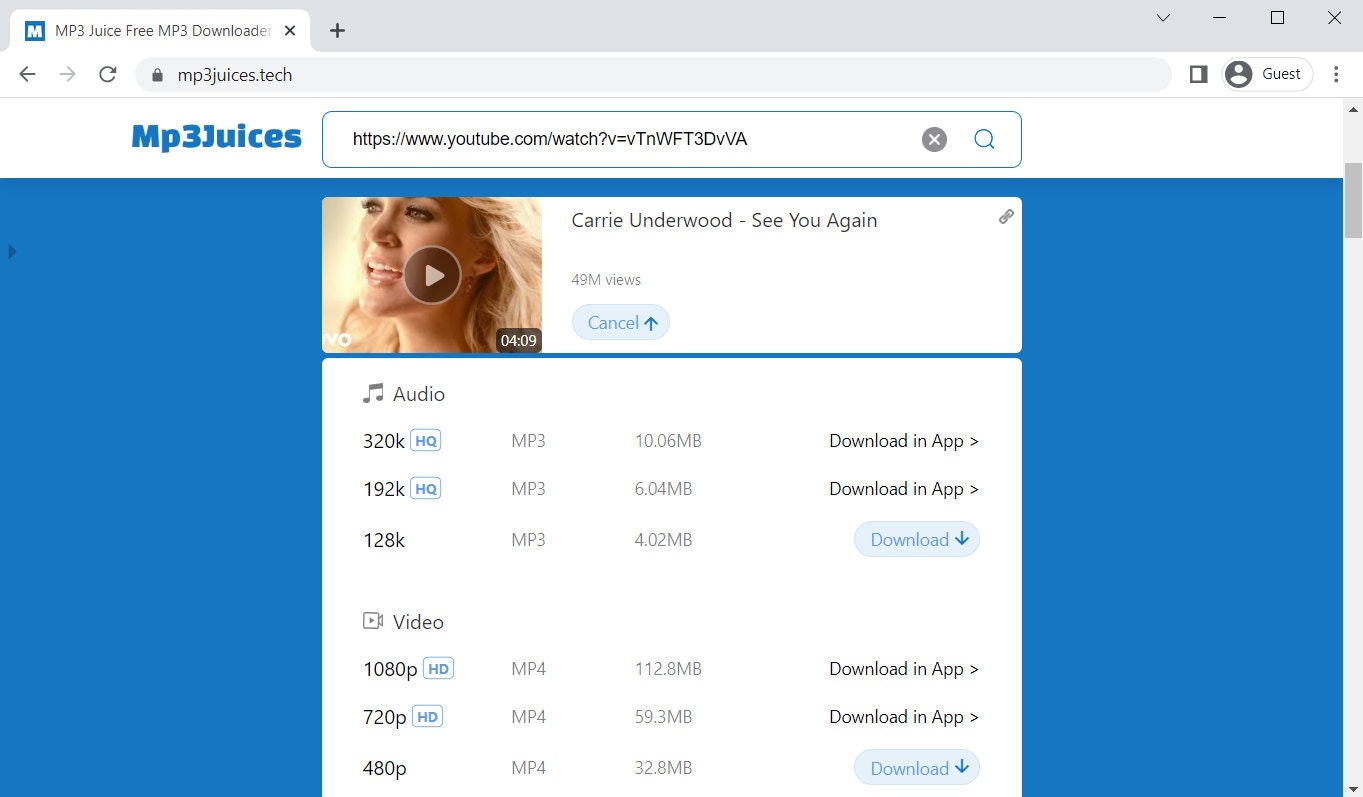This screenshot has width=1363, height=797.
Task: Maximize the browser window
Action: click(1277, 18)
